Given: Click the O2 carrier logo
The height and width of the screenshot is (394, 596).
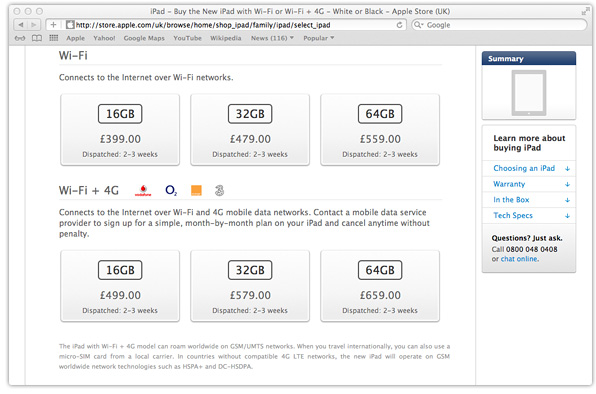Looking at the screenshot, I should 171,190.
